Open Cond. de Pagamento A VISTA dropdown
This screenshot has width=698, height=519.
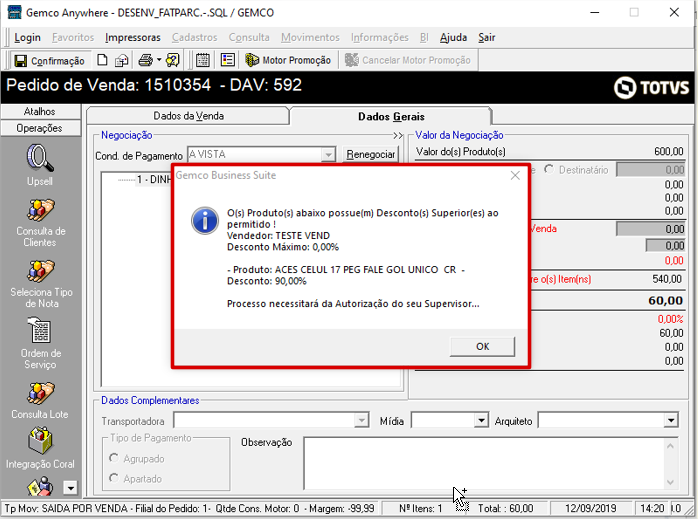(328, 154)
